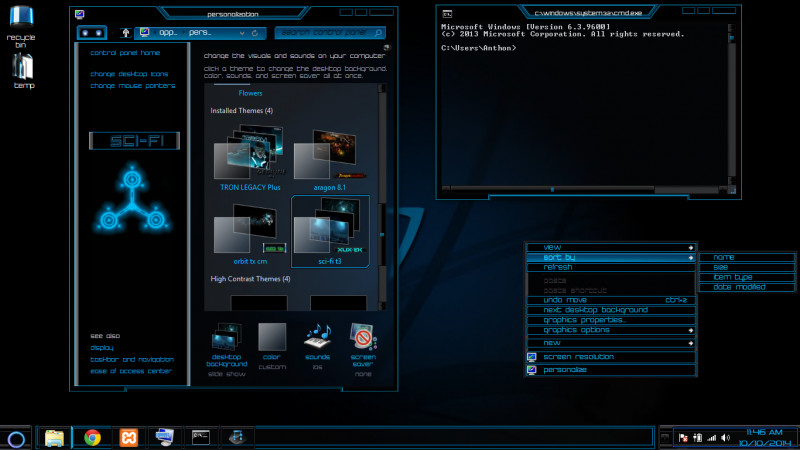Open Ease of Access Center link
Image resolution: width=800 pixels, height=450 pixels.
[x=131, y=371]
